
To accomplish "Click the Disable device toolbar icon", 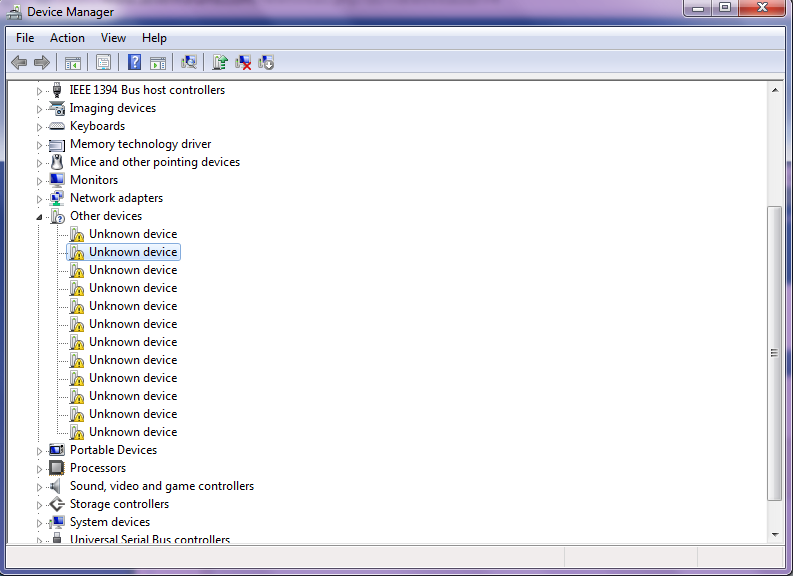I will click(266, 63).
